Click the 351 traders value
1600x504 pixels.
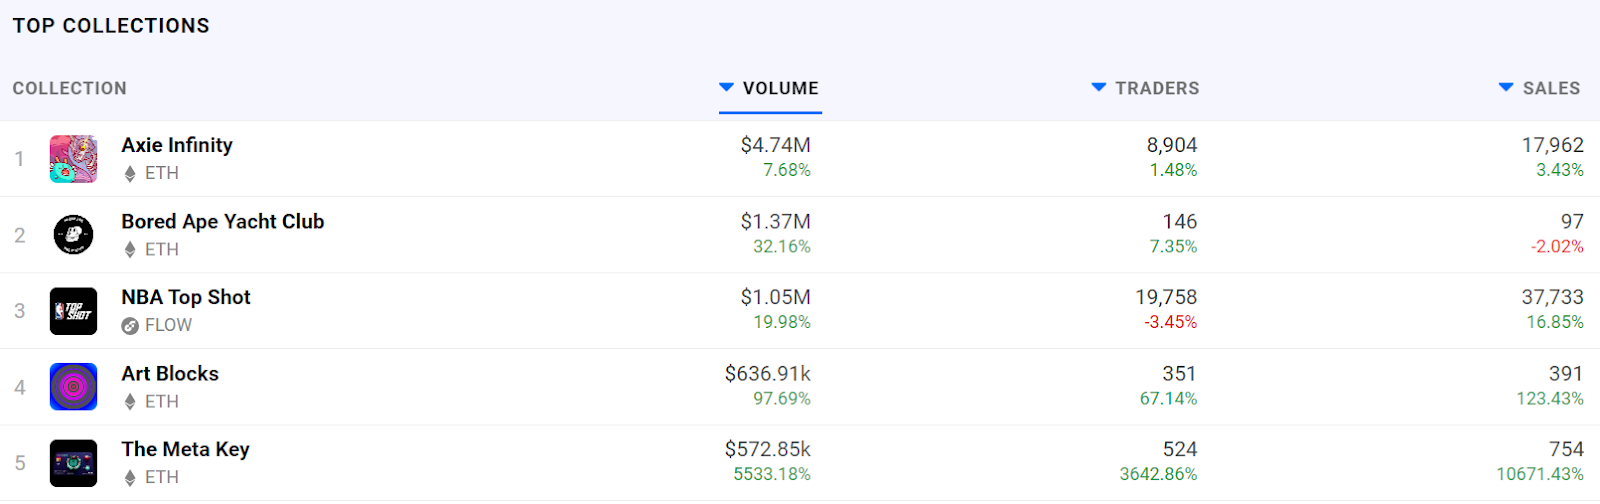click(x=1180, y=373)
